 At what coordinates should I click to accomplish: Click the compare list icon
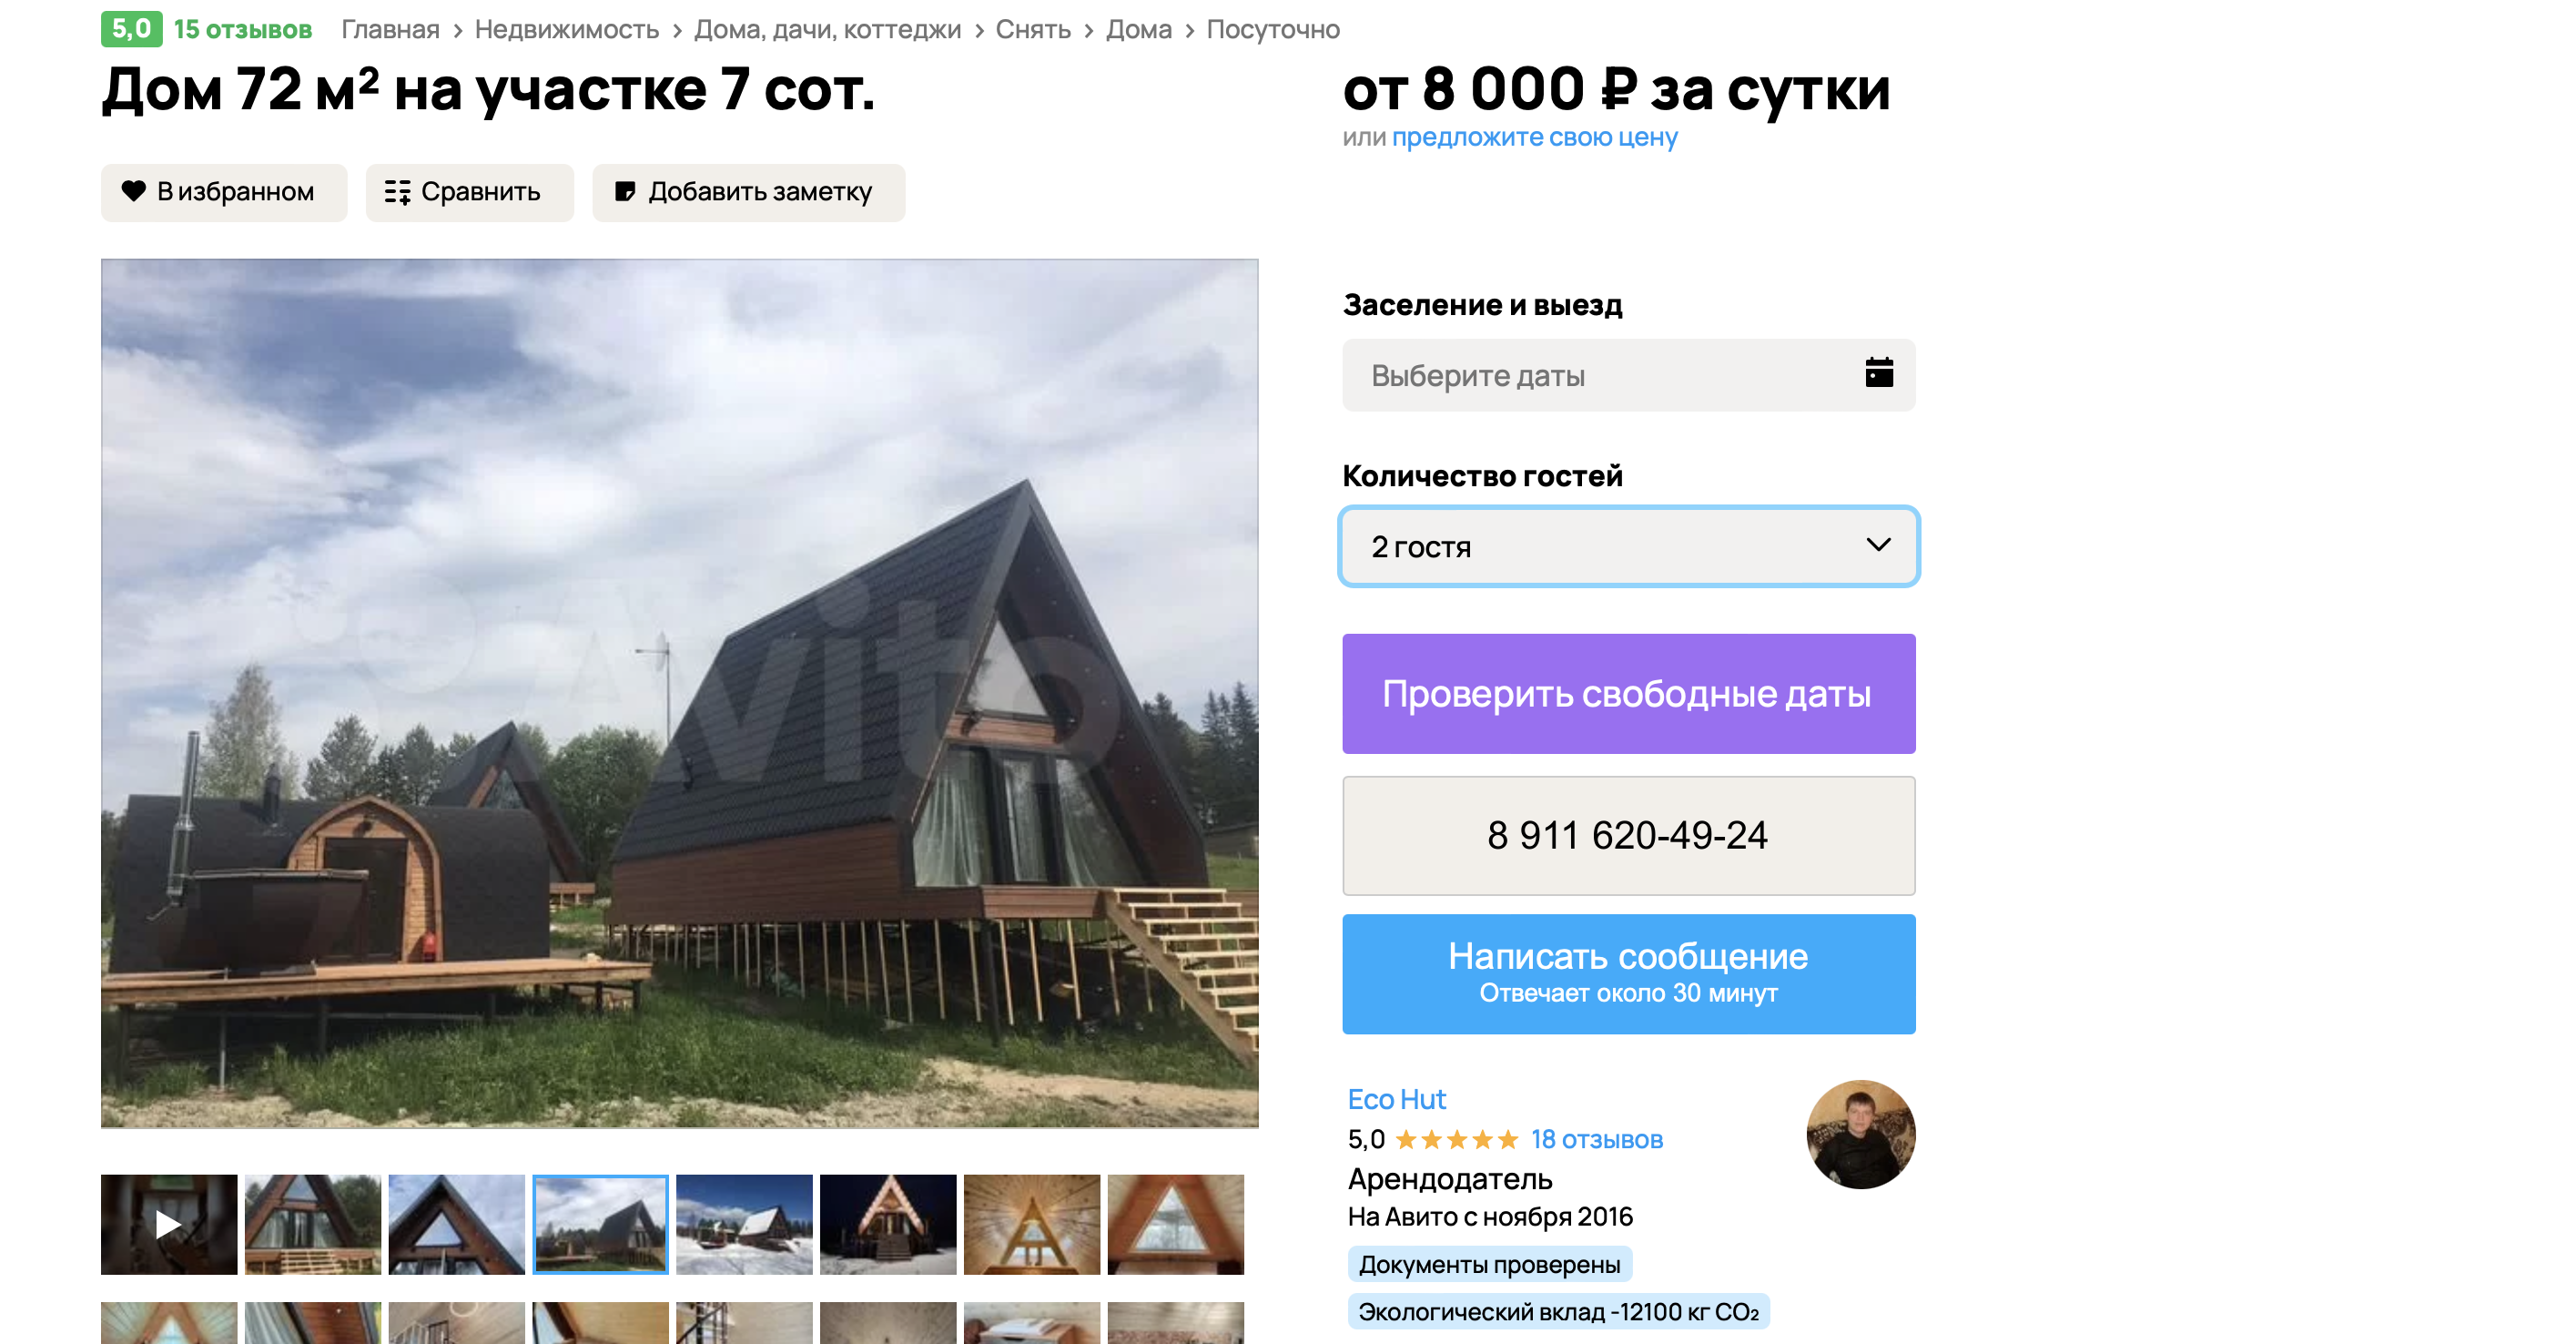click(397, 192)
